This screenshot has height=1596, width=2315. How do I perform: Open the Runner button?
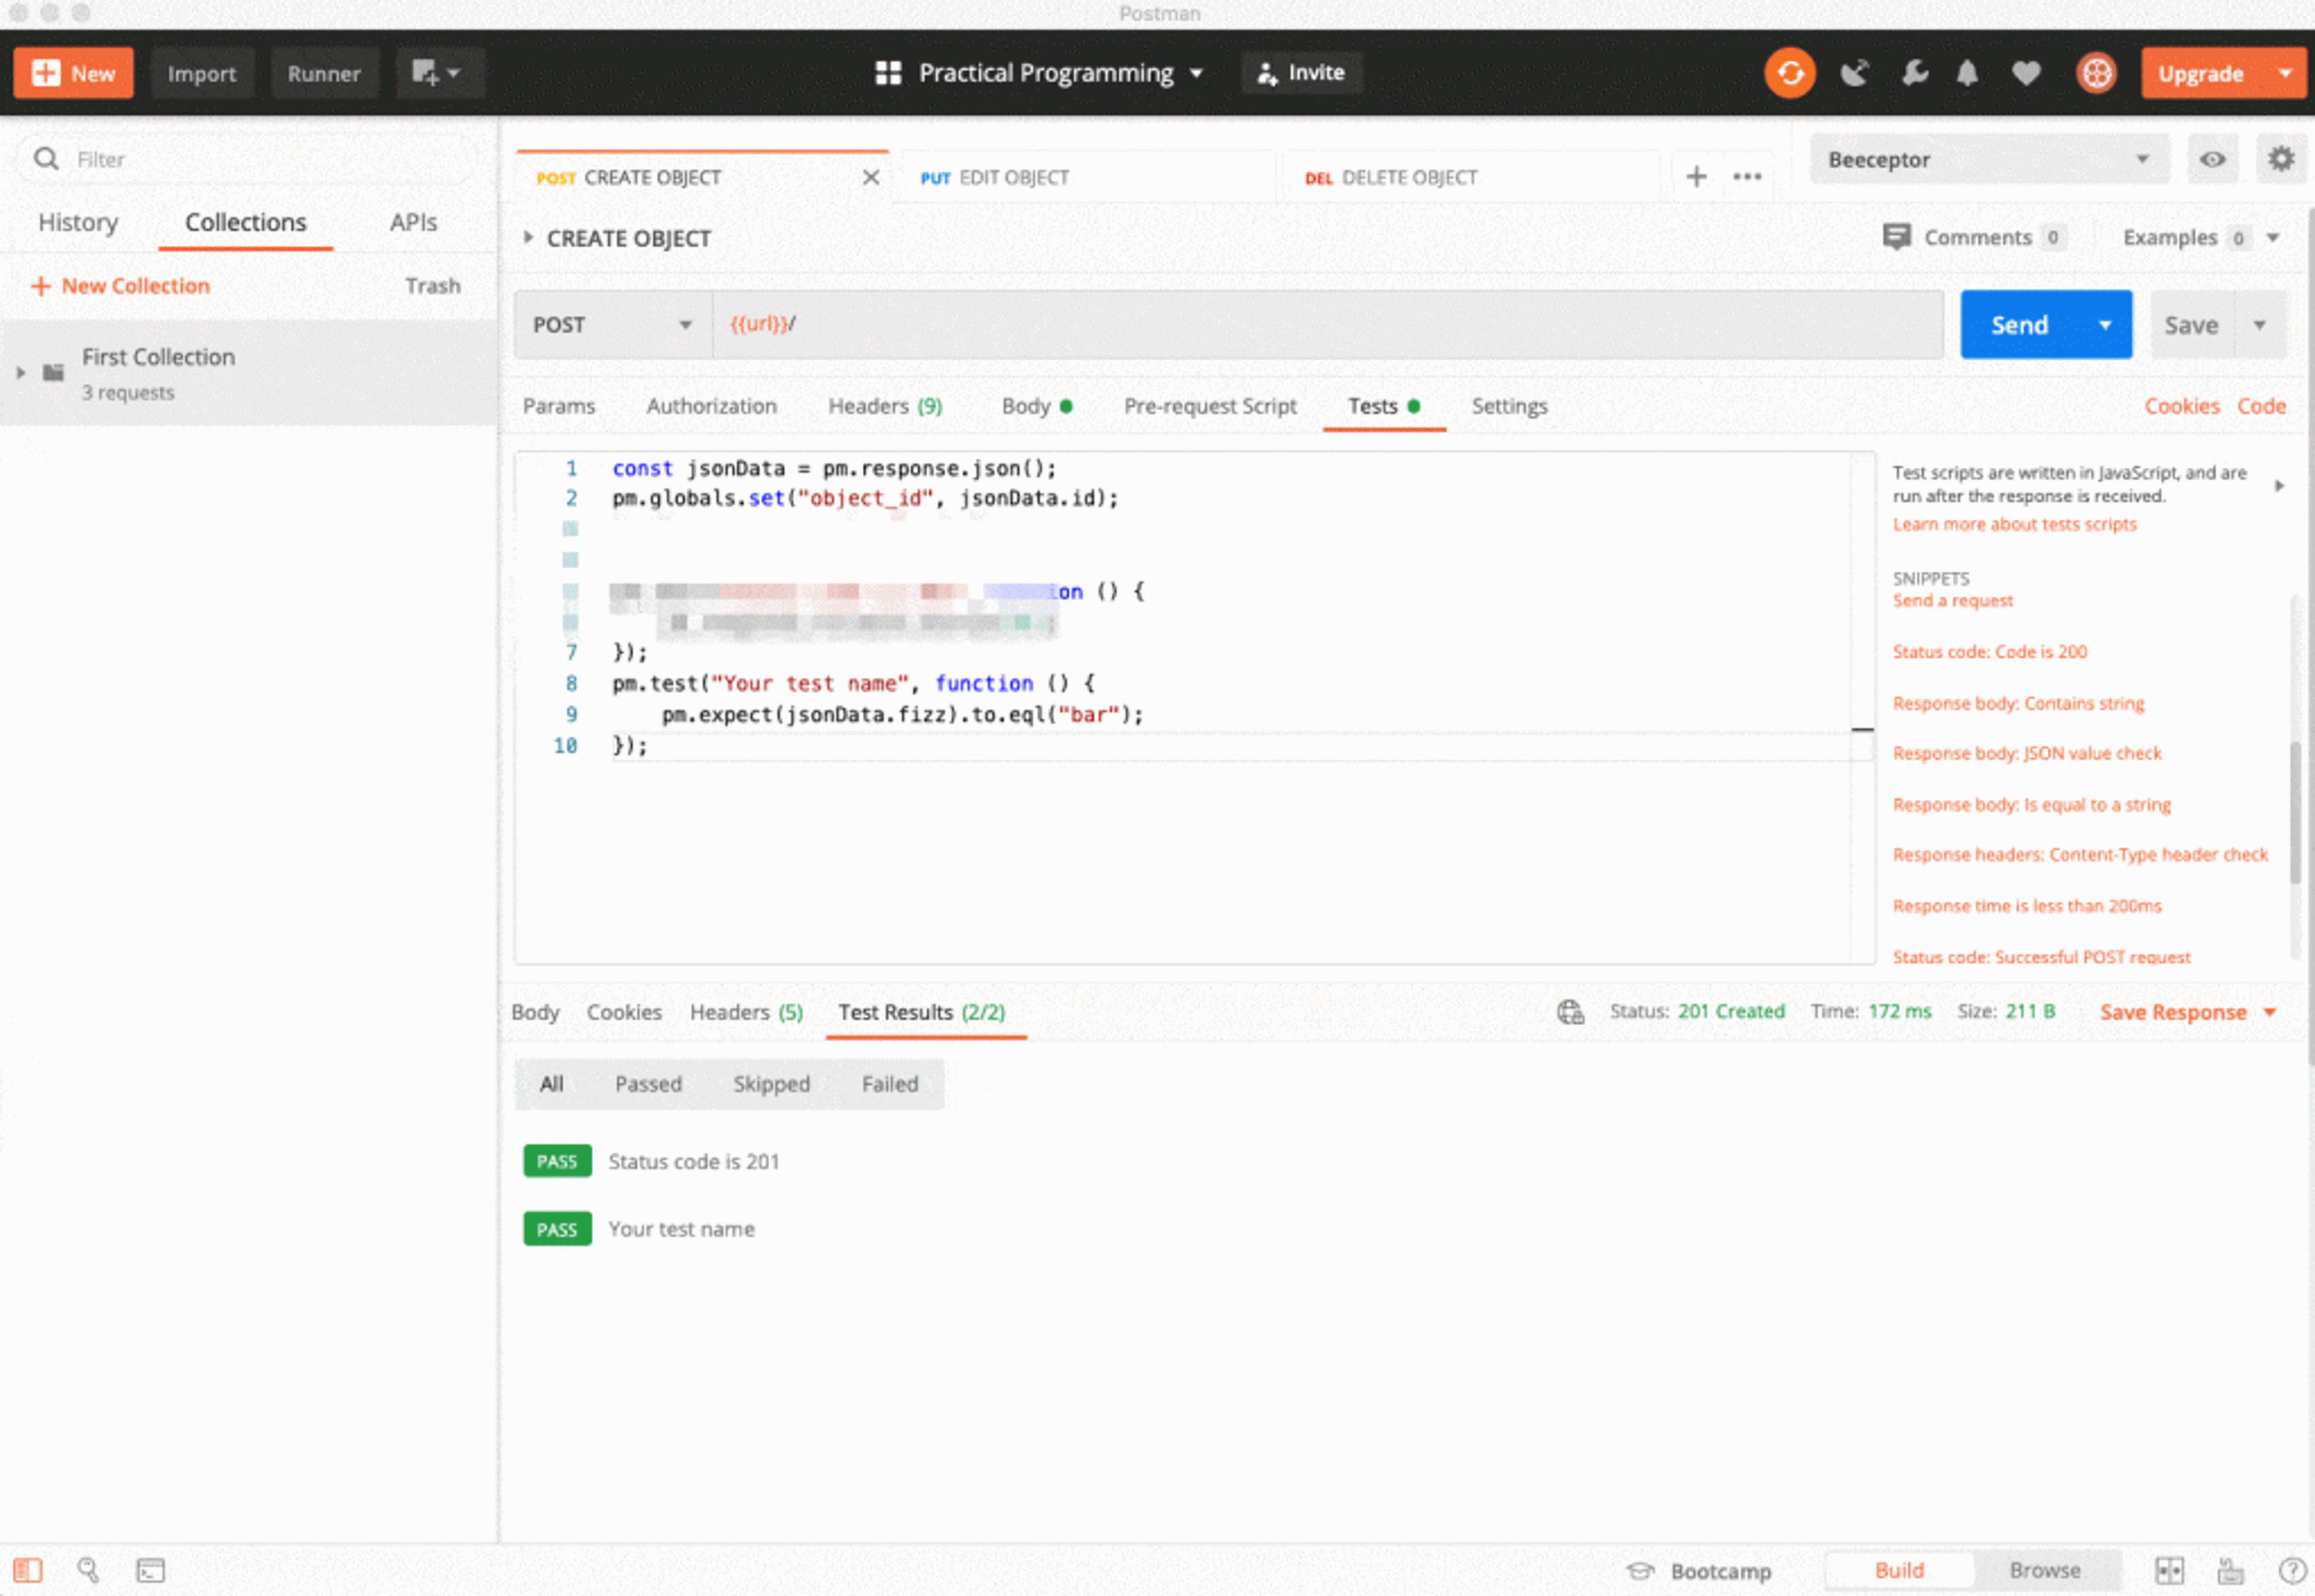coord(324,73)
